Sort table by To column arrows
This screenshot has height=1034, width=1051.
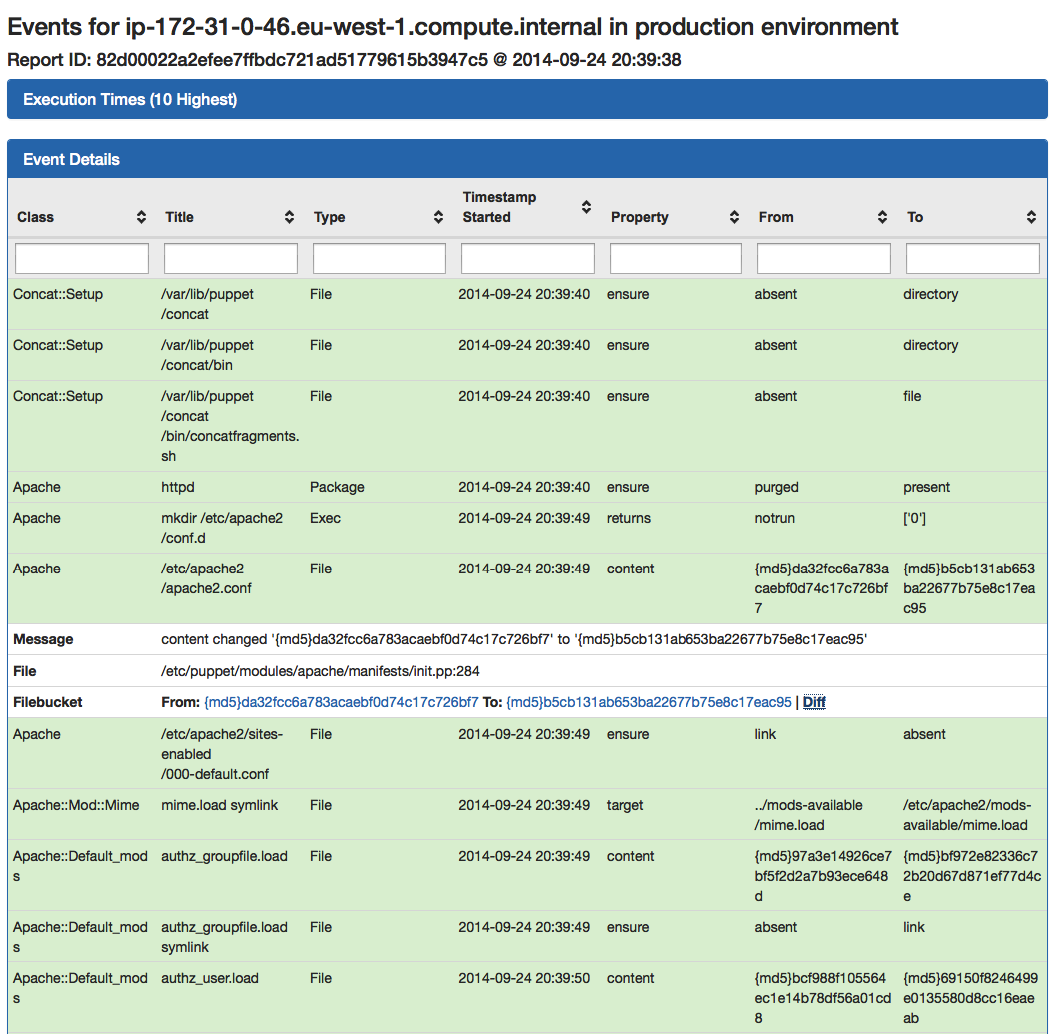tap(1032, 217)
